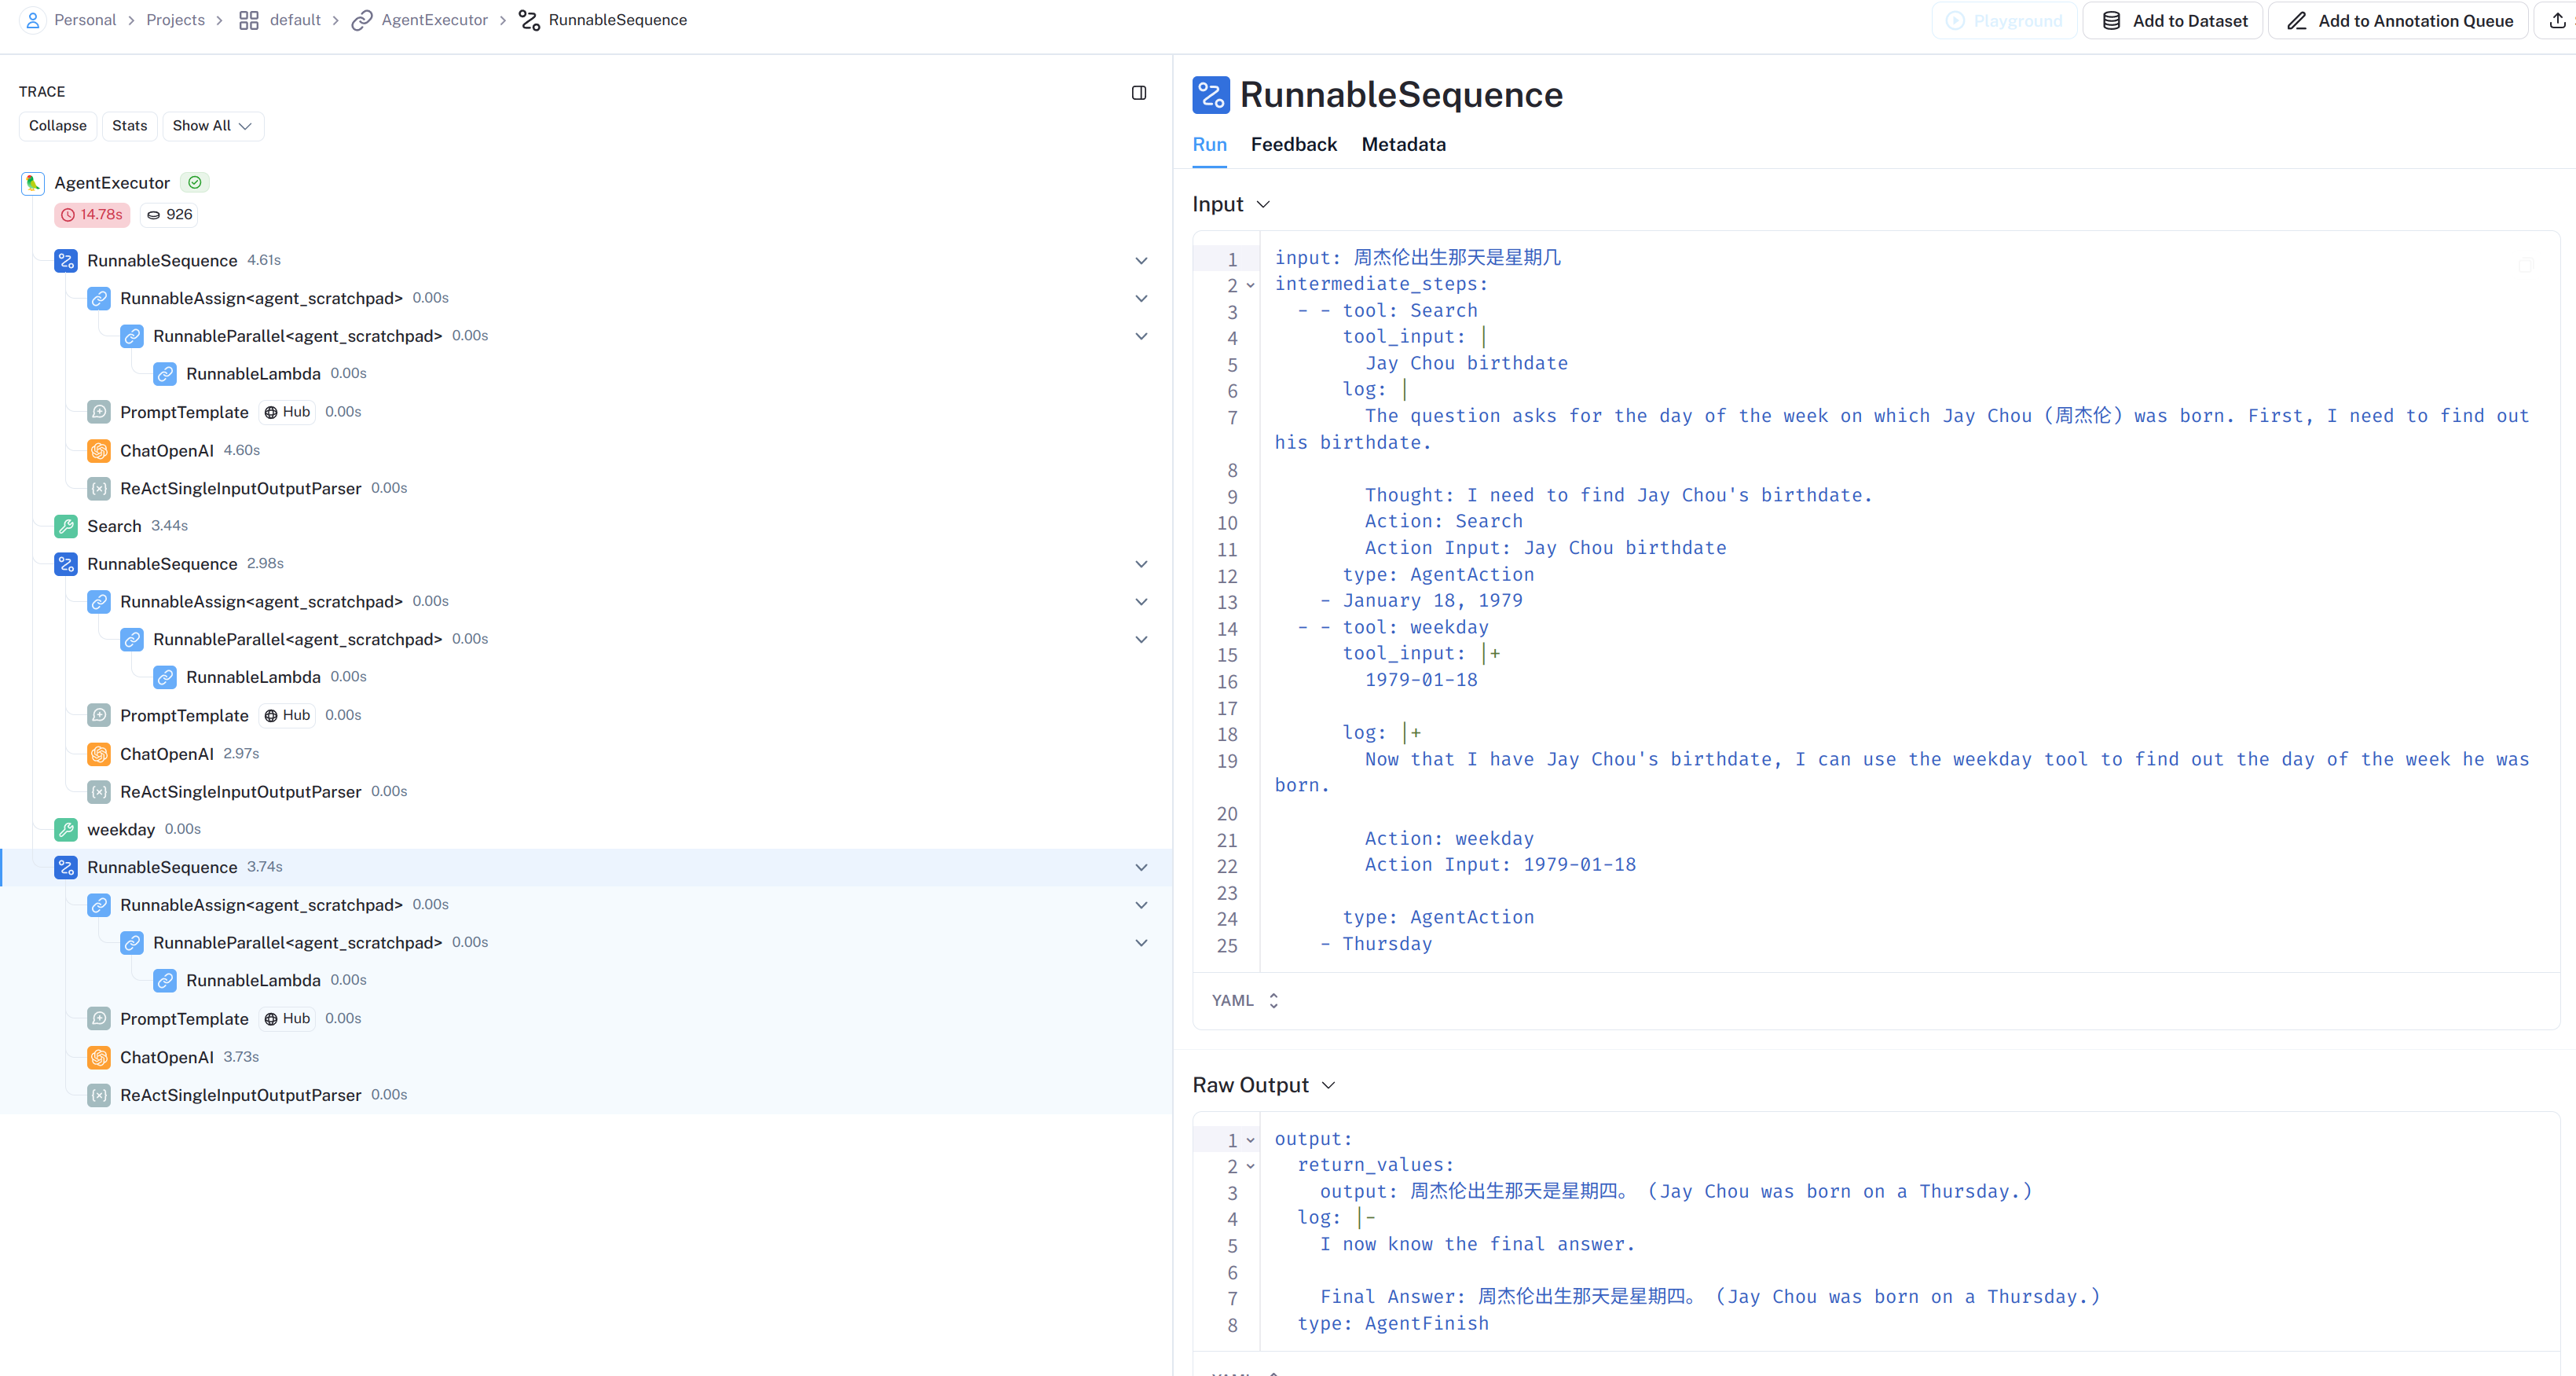Collapse the Input section chevron

tap(1263, 204)
